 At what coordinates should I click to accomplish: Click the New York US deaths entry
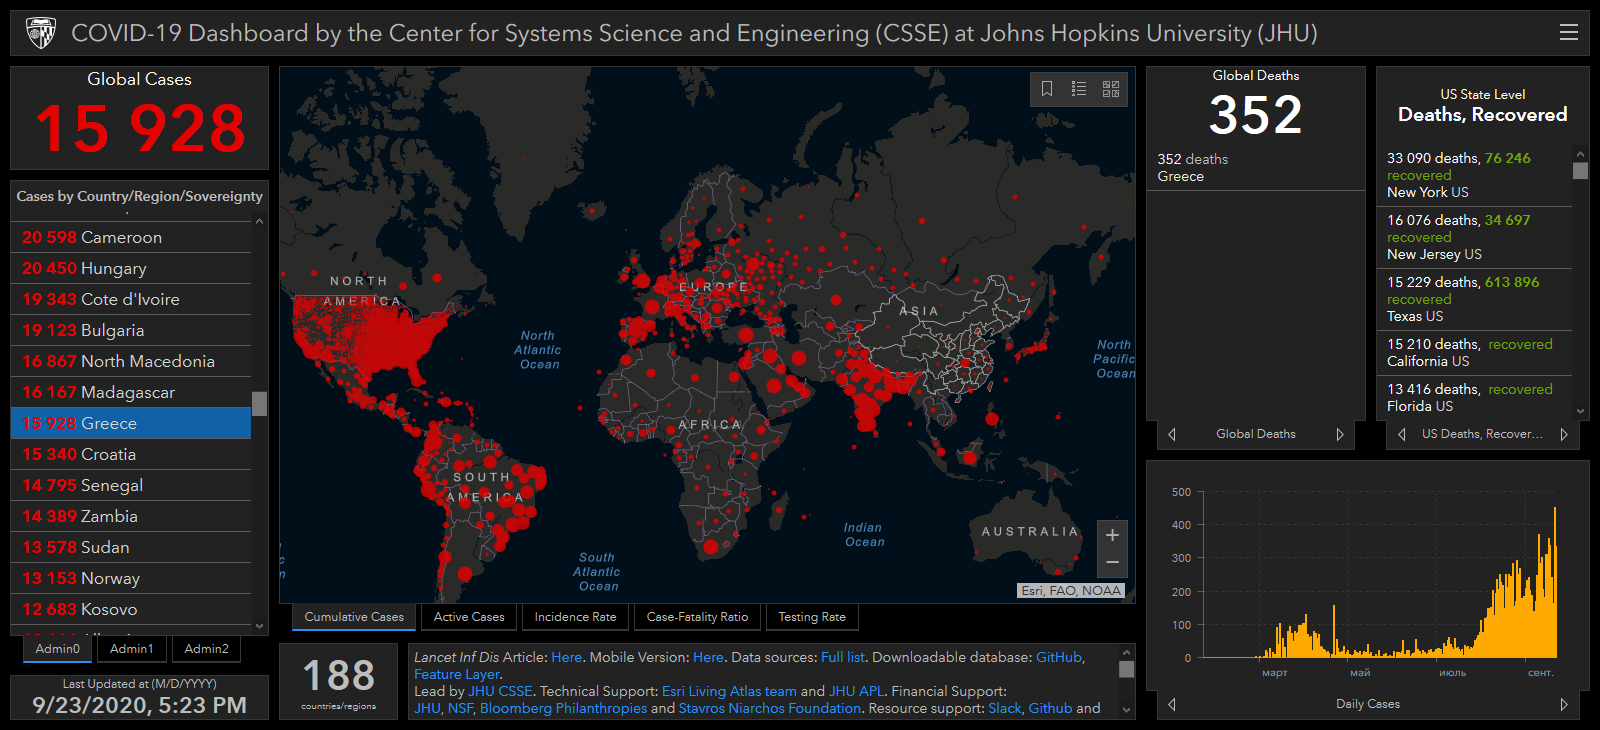[x=1475, y=175]
